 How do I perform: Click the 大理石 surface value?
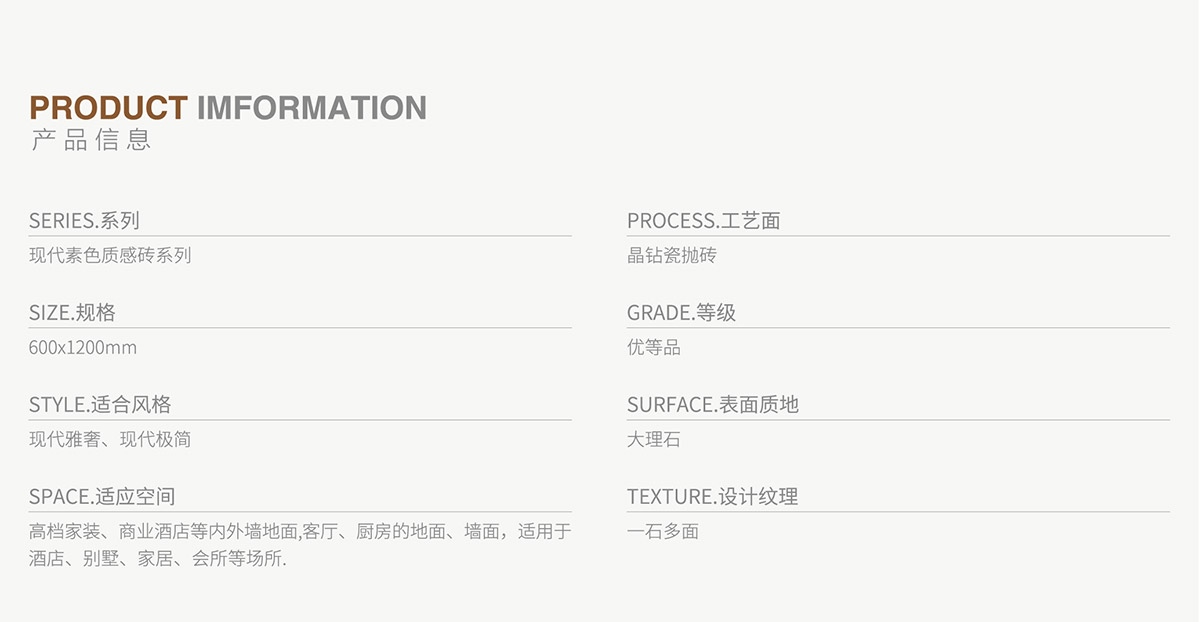(x=654, y=440)
